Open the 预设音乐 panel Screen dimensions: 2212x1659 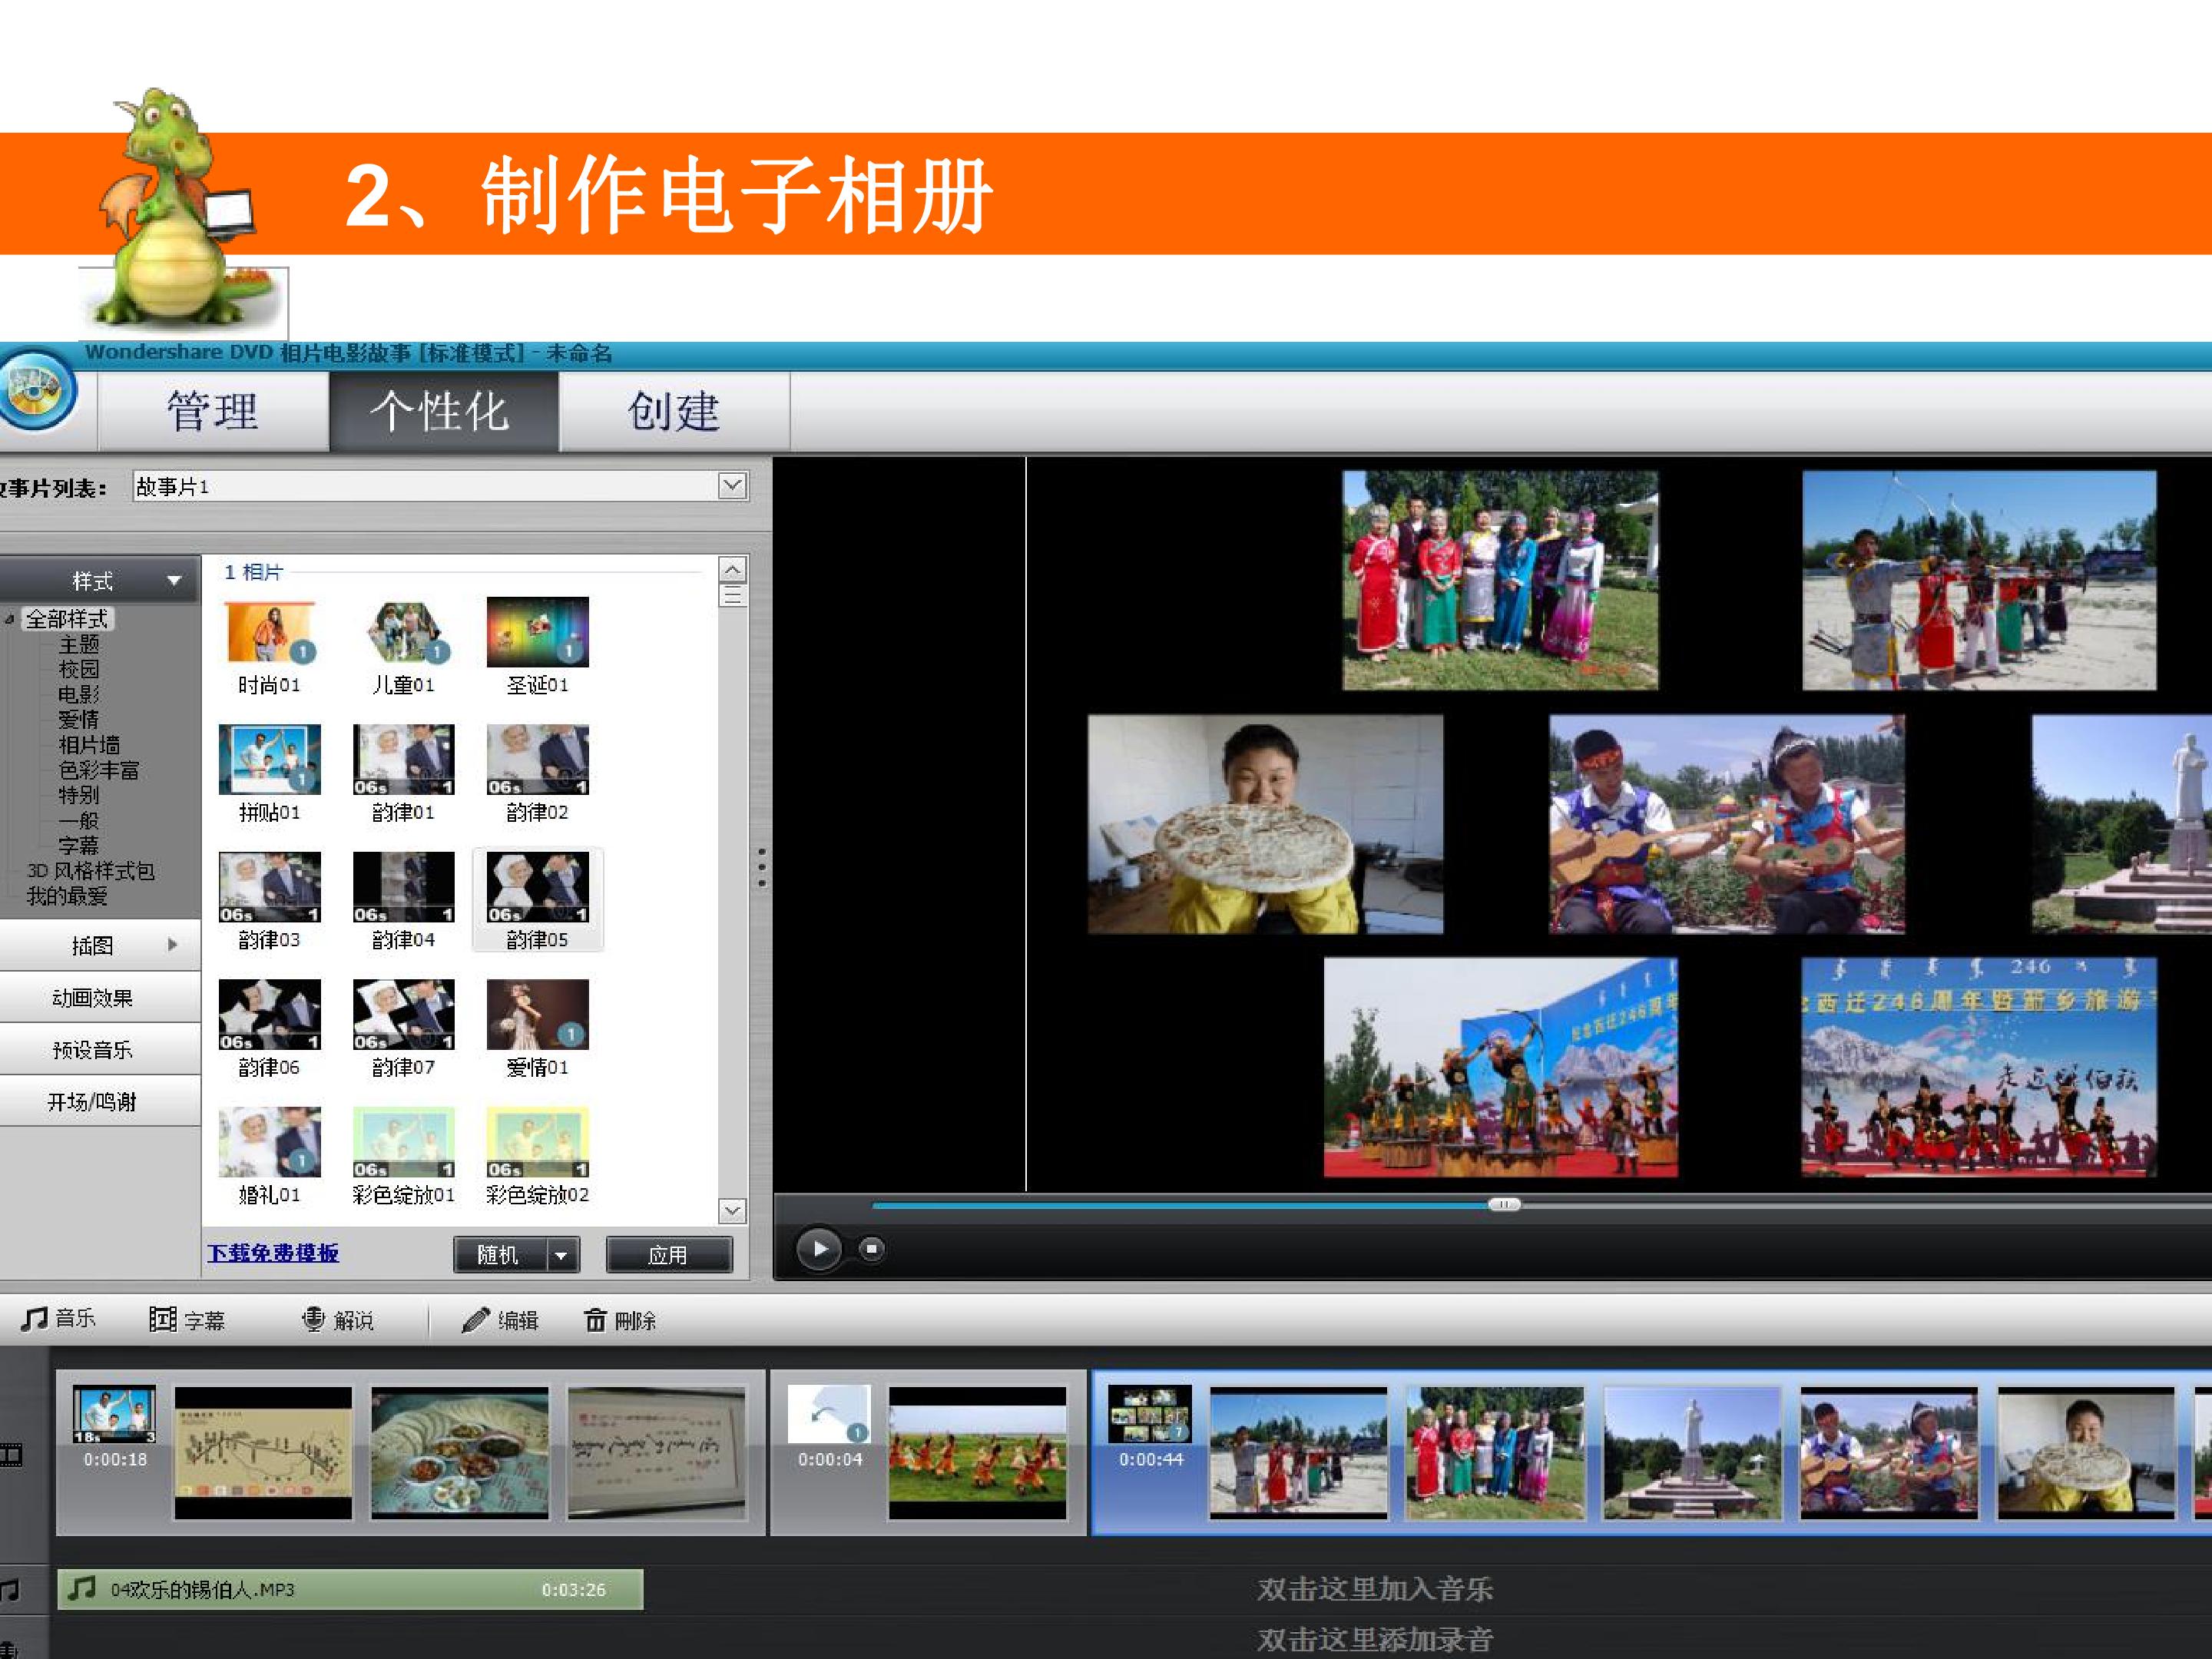[100, 1049]
